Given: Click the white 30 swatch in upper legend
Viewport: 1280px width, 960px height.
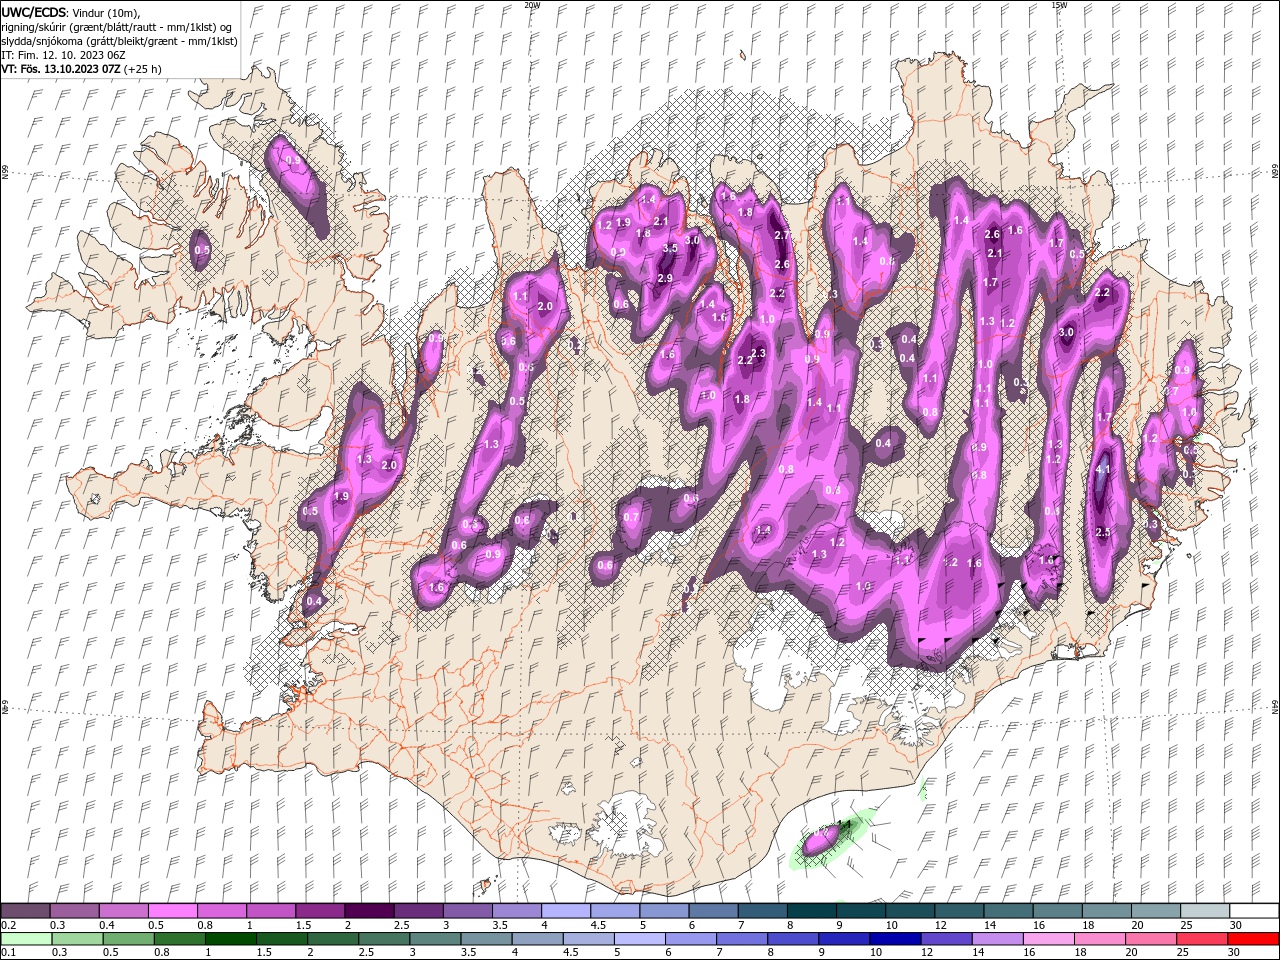Looking at the screenshot, I should tap(1253, 911).
